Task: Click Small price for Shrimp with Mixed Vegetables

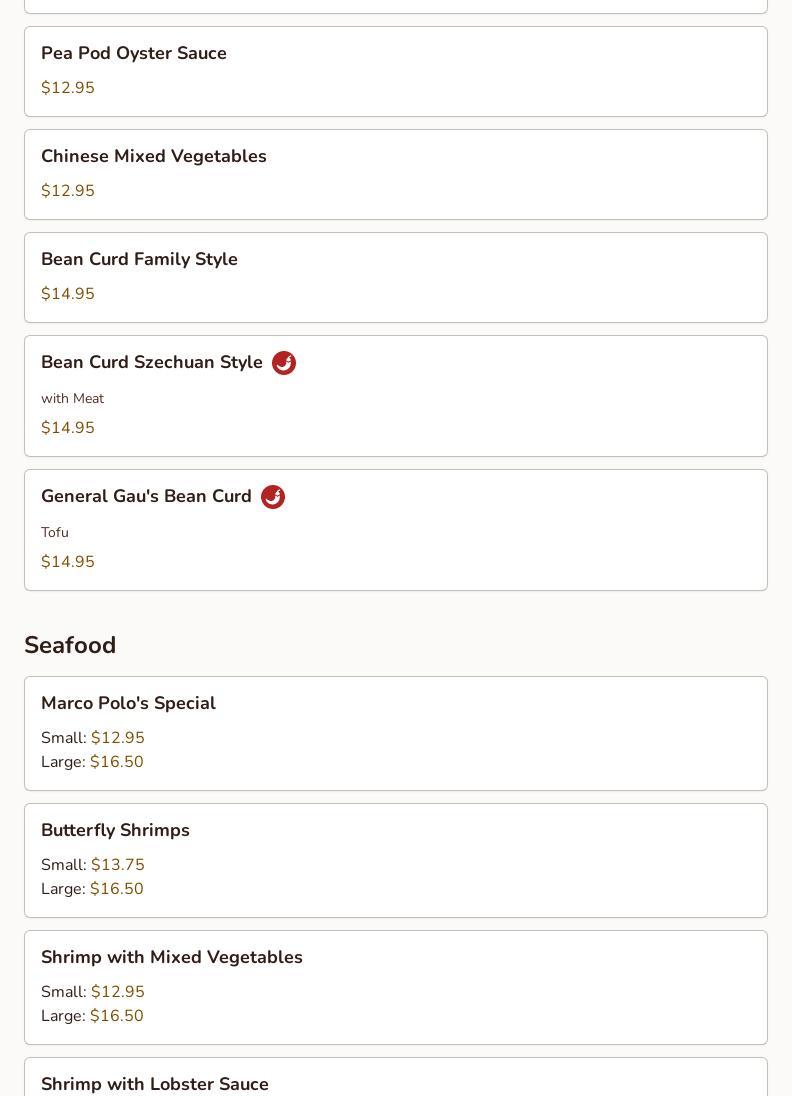Action: (117, 992)
